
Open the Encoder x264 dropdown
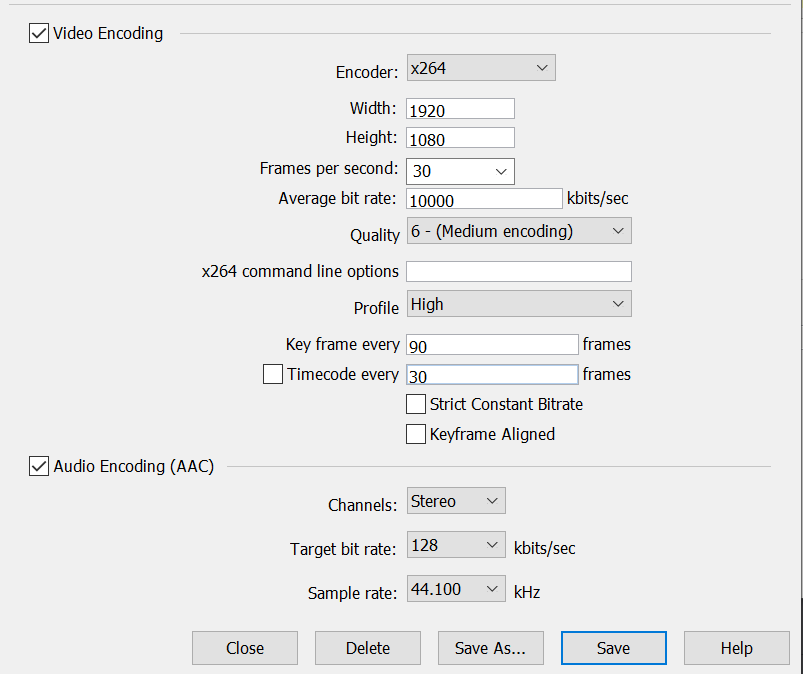tap(480, 68)
